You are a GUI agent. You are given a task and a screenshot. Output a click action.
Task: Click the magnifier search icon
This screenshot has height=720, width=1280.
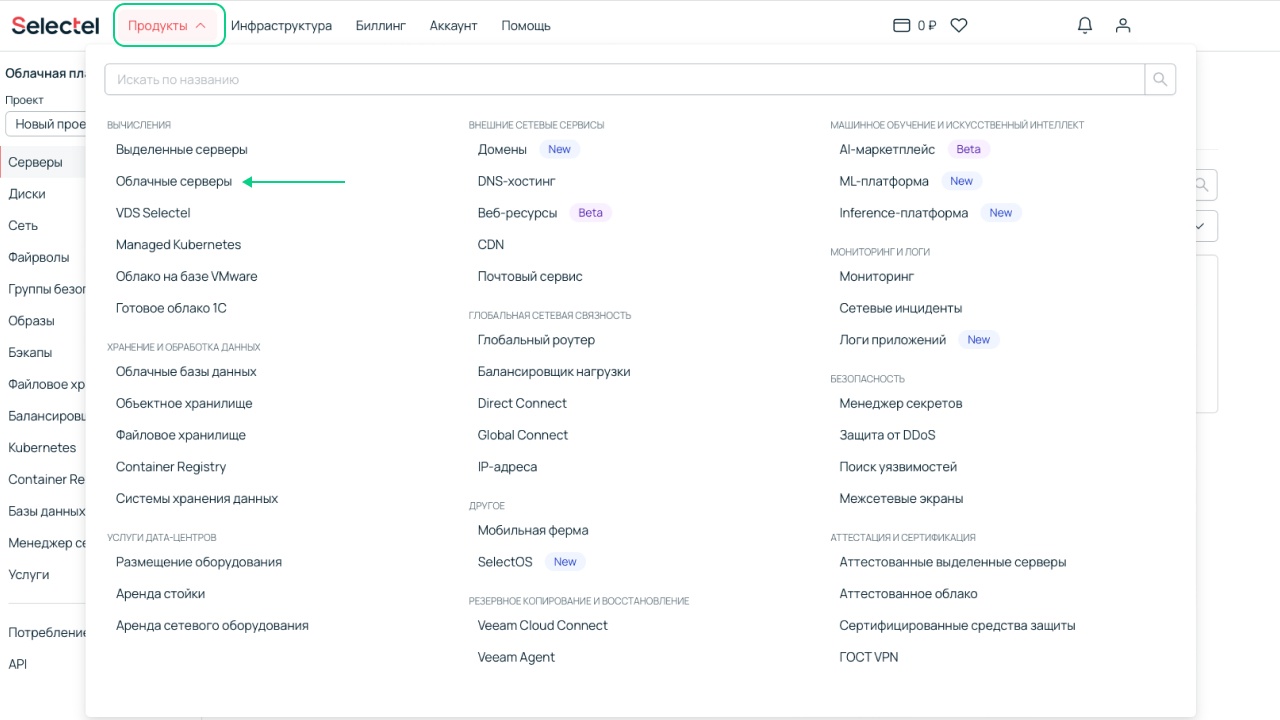click(1160, 79)
